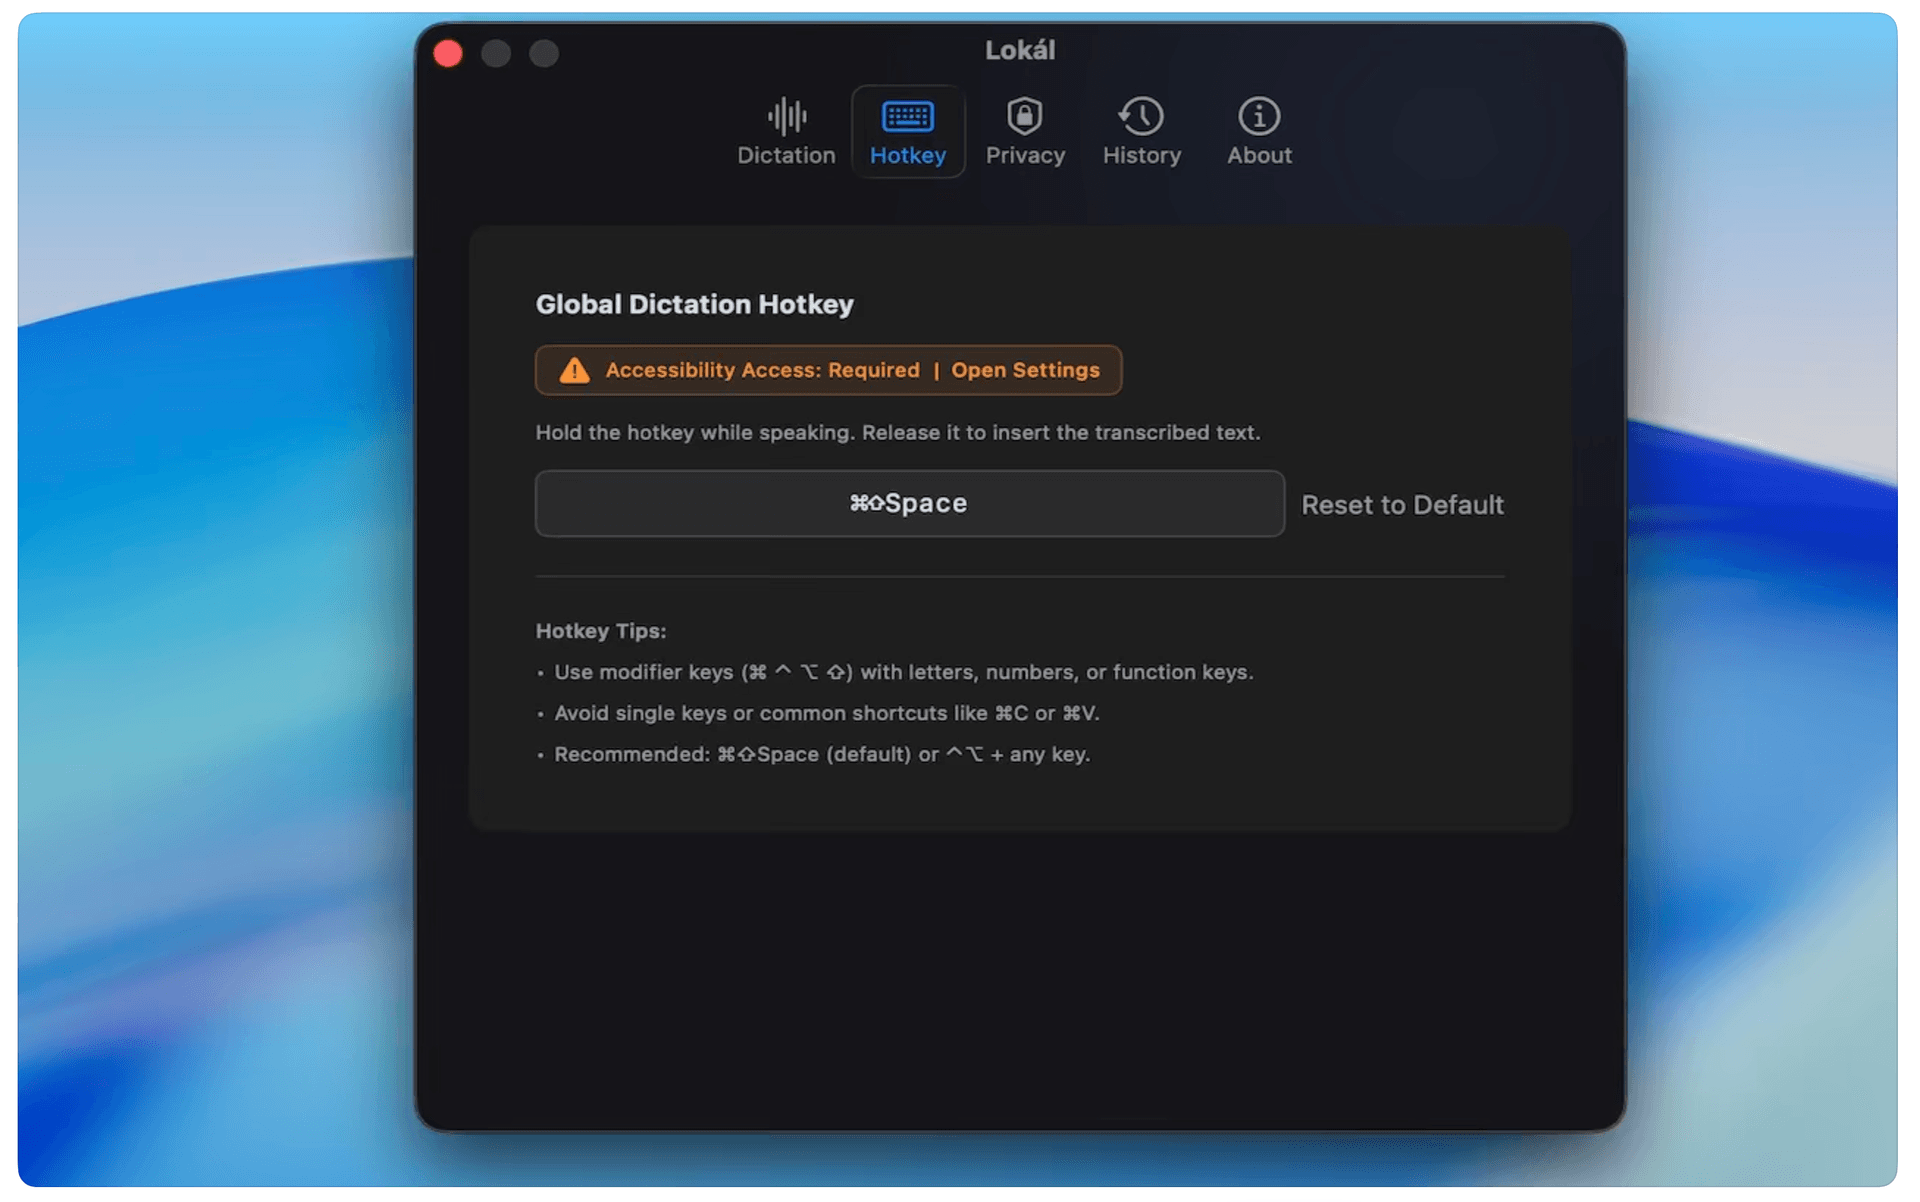Click the History clock icon
This screenshot has height=1202, width=1920.
[1141, 116]
